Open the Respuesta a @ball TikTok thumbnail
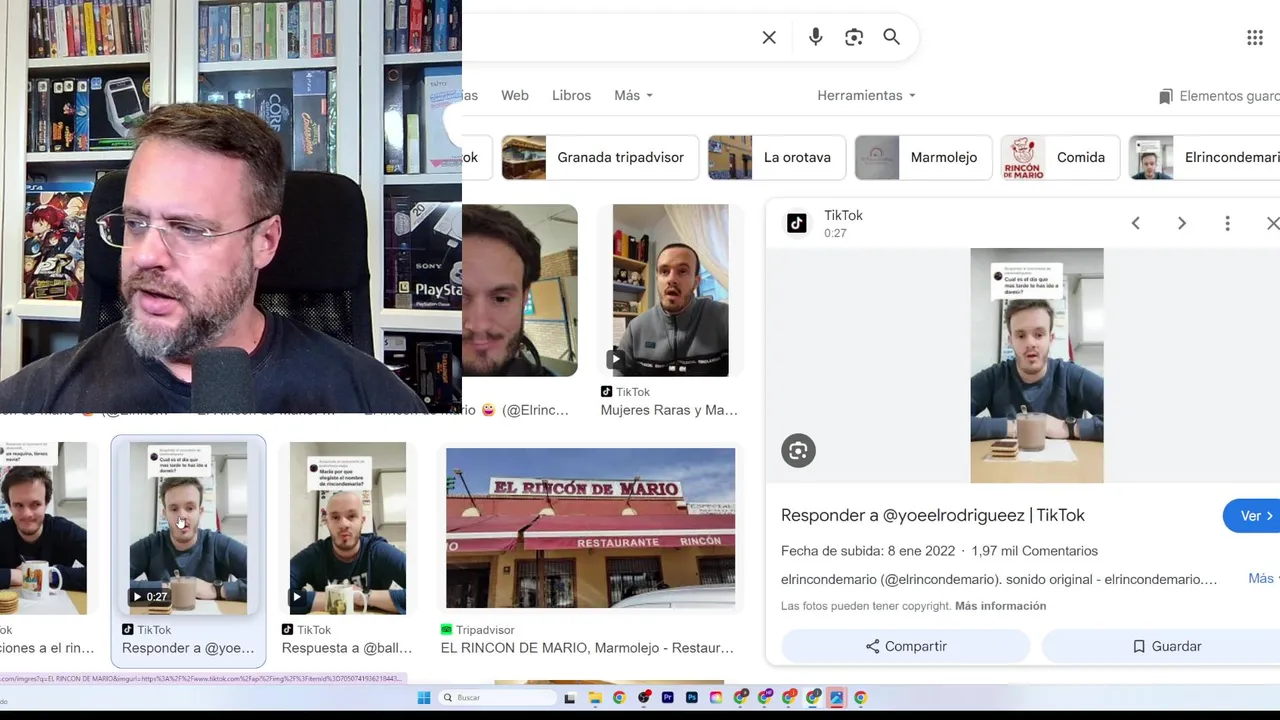The width and height of the screenshot is (1280, 720). tap(348, 528)
